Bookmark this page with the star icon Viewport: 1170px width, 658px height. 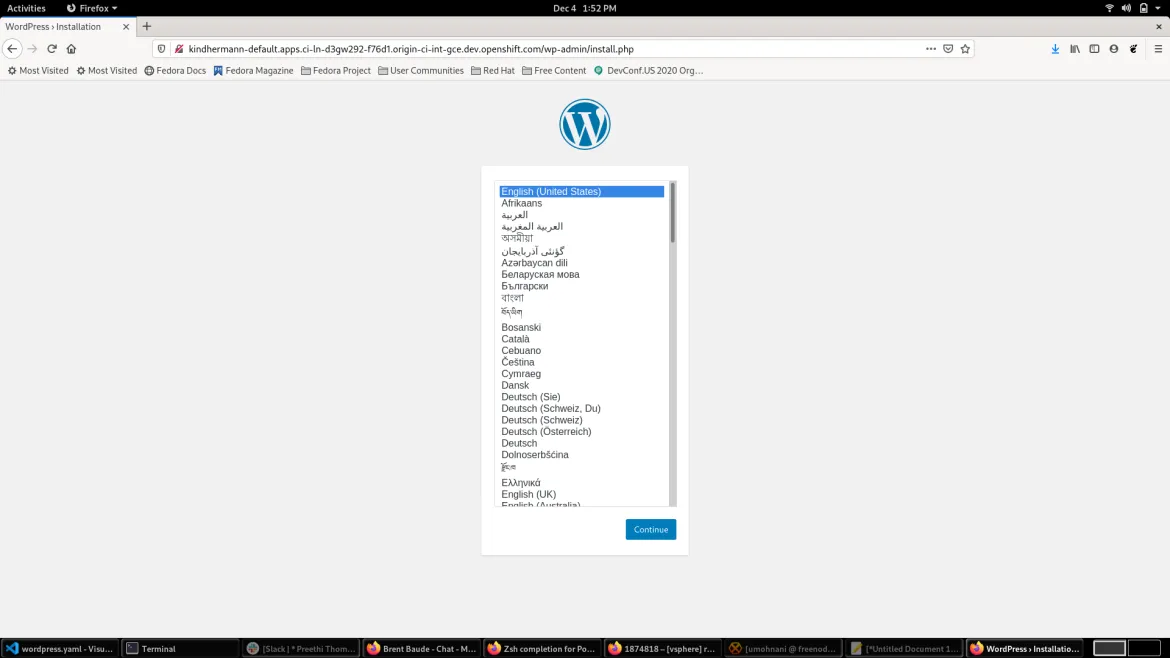coord(965,48)
